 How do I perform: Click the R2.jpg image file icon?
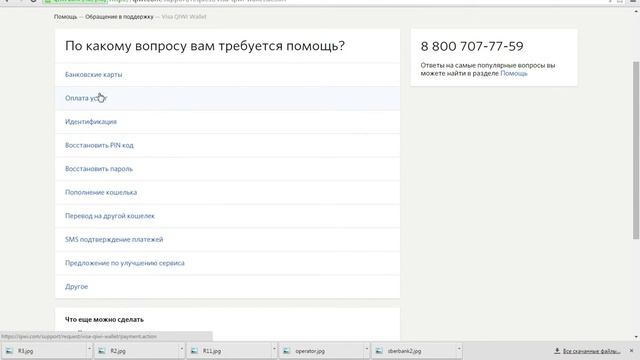pyautogui.click(x=102, y=351)
